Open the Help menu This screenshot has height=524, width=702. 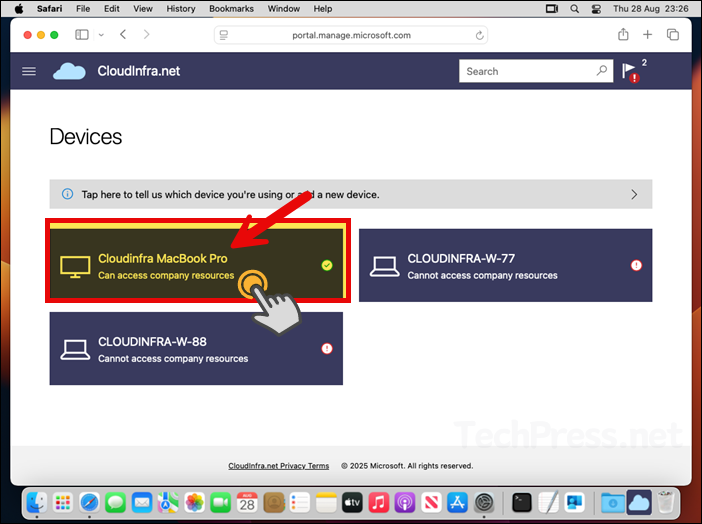point(322,9)
